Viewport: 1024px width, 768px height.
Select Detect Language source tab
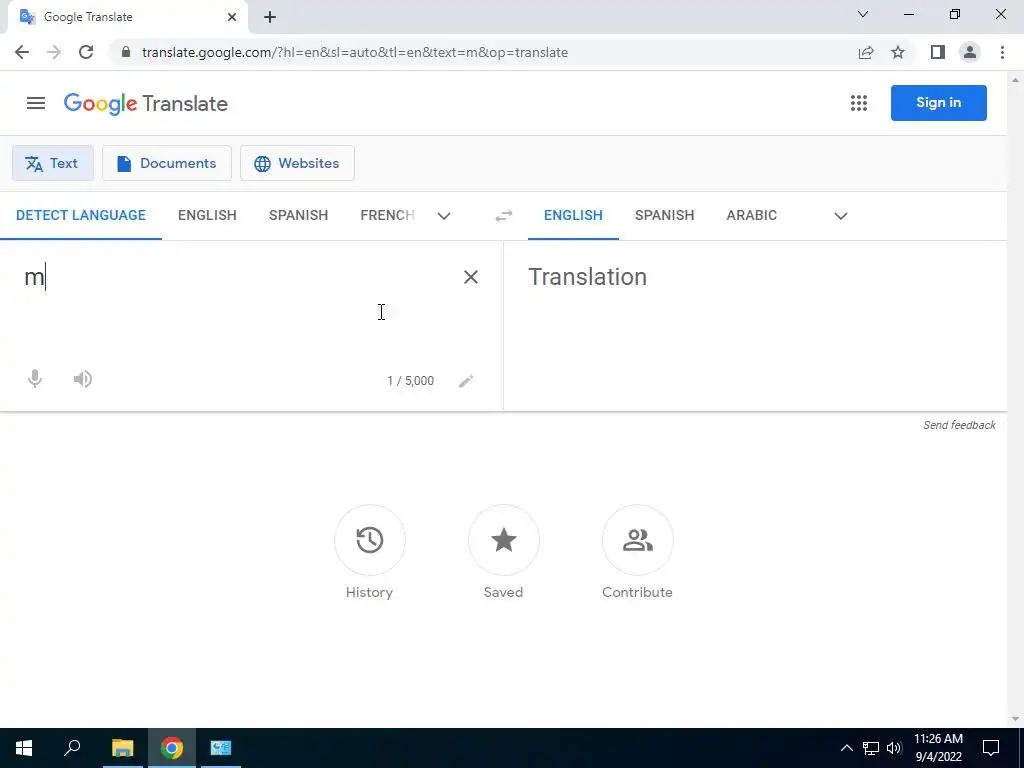tap(81, 216)
